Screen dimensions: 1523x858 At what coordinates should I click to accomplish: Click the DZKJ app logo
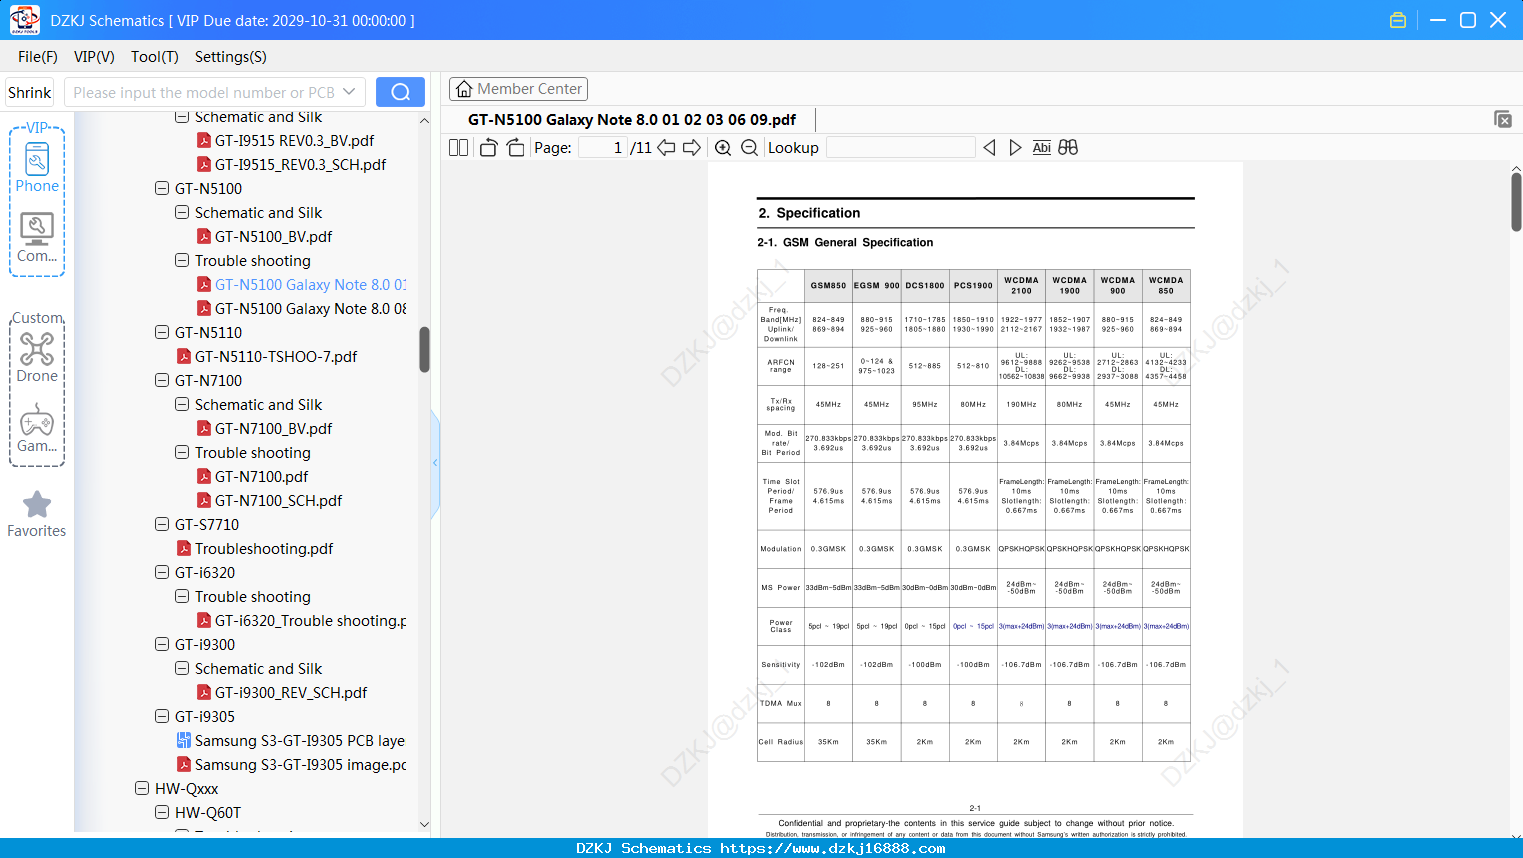click(x=24, y=20)
